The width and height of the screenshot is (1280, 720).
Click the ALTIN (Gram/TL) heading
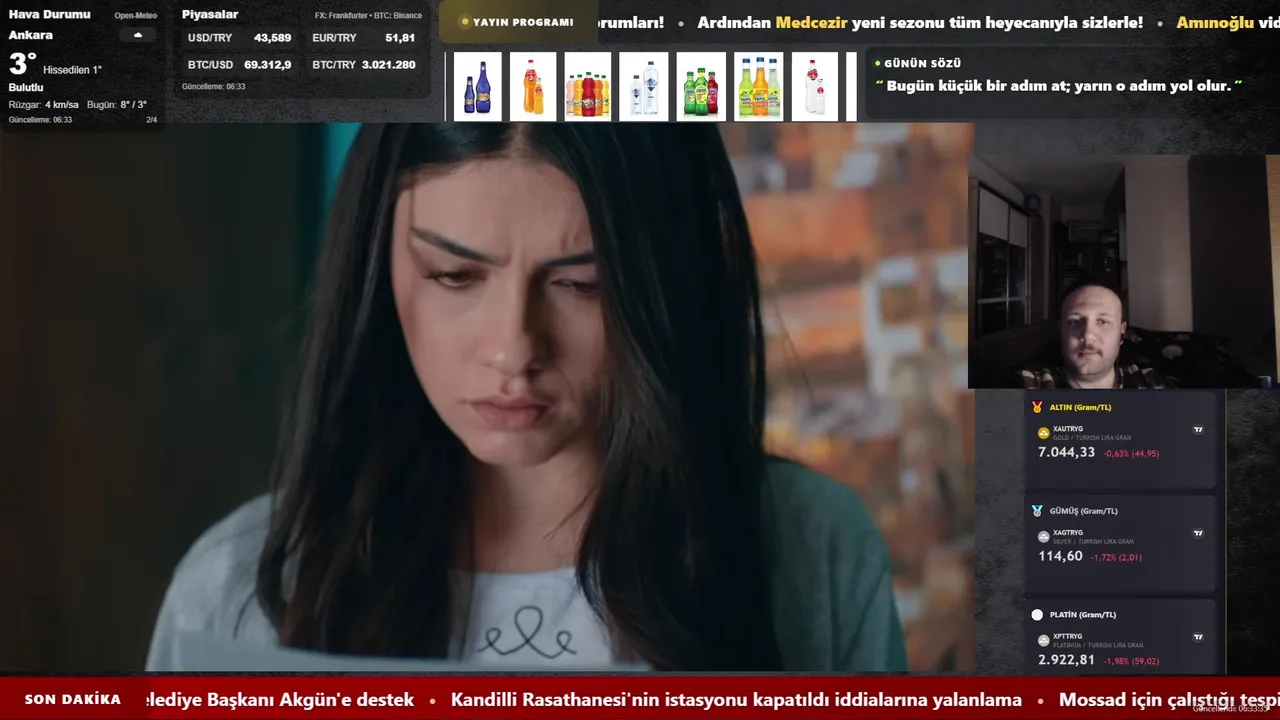click(1080, 407)
